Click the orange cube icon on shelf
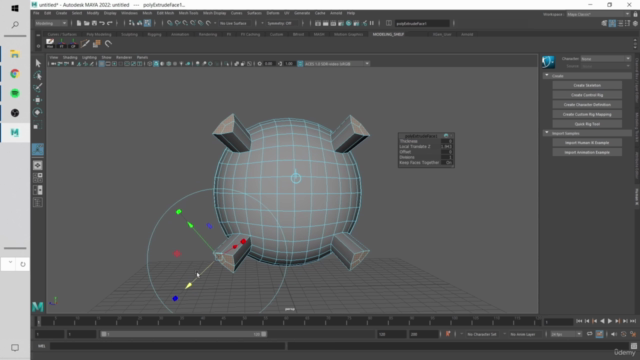This screenshot has height=360, width=640. click(97, 43)
